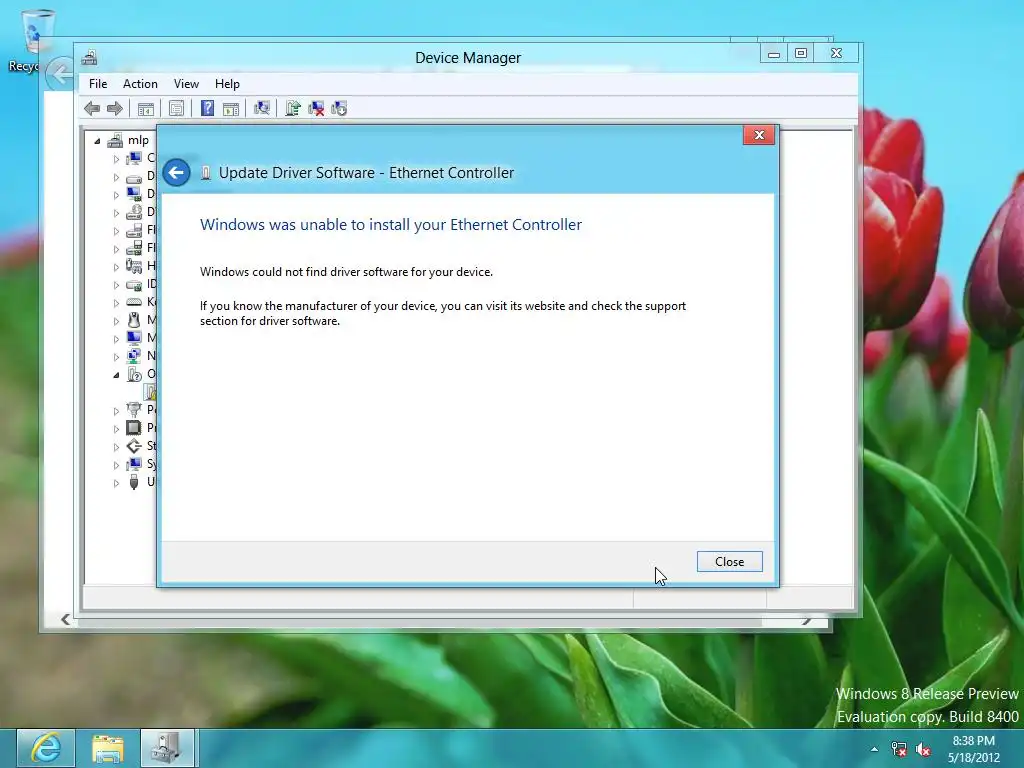The image size is (1024, 768).
Task: Minimize the Device Manager window
Action: (774, 54)
